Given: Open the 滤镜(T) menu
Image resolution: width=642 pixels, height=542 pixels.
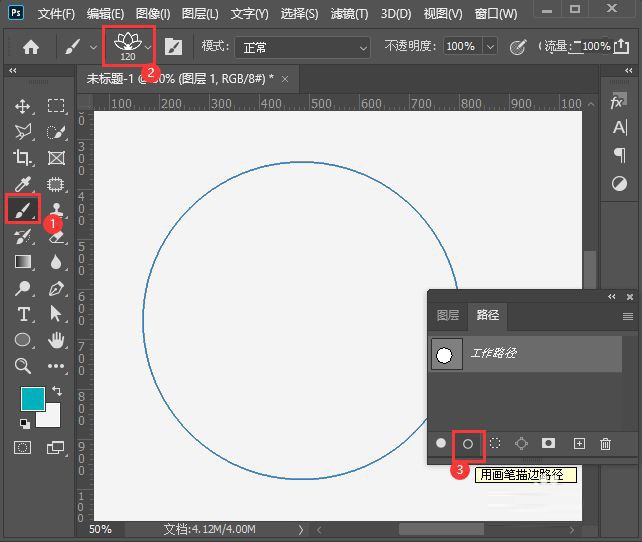Looking at the screenshot, I should pyautogui.click(x=347, y=14).
